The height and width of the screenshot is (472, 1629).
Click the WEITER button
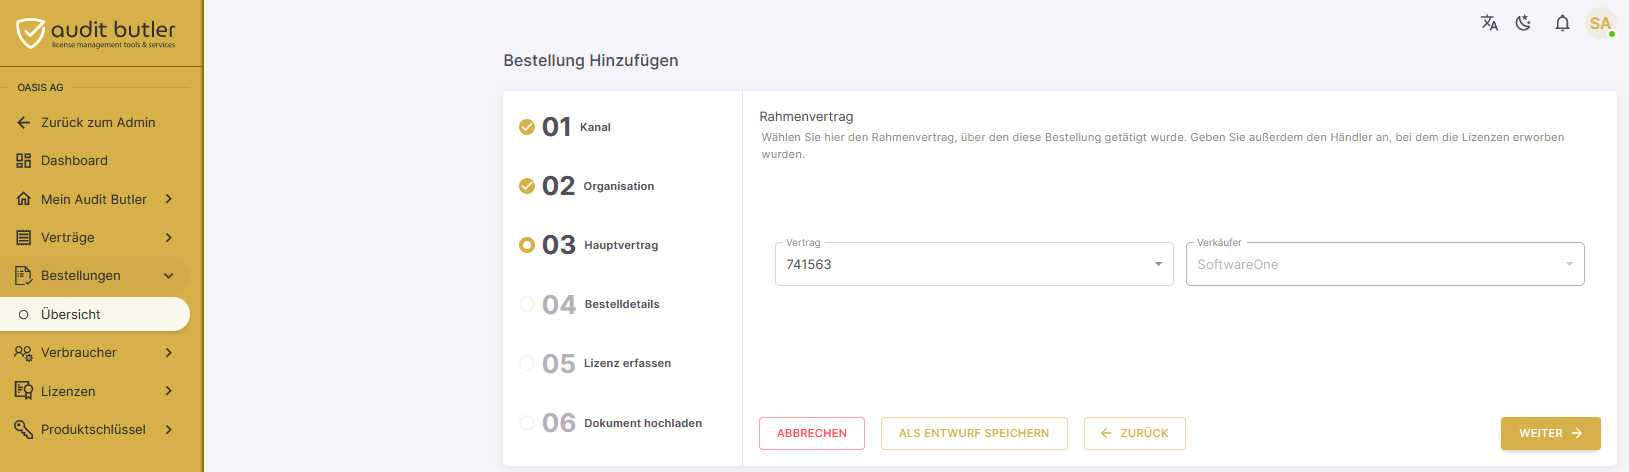coord(1550,433)
